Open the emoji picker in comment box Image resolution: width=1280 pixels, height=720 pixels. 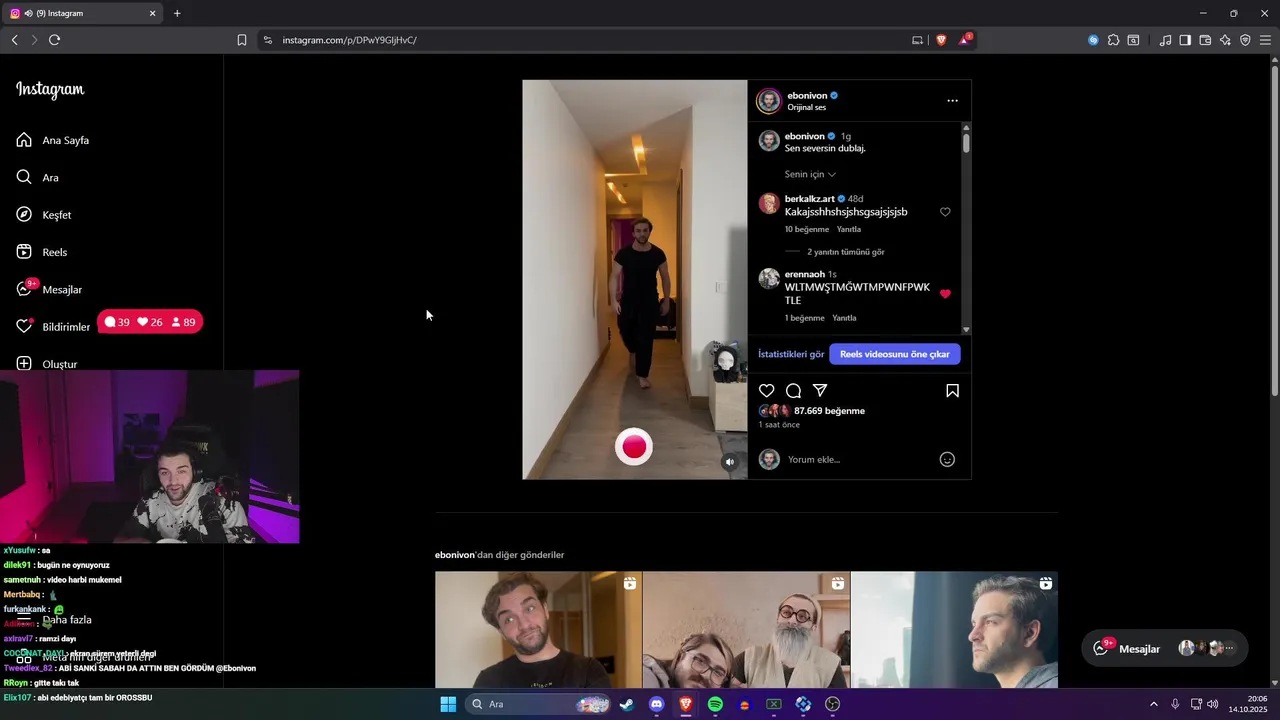pyautogui.click(x=947, y=460)
